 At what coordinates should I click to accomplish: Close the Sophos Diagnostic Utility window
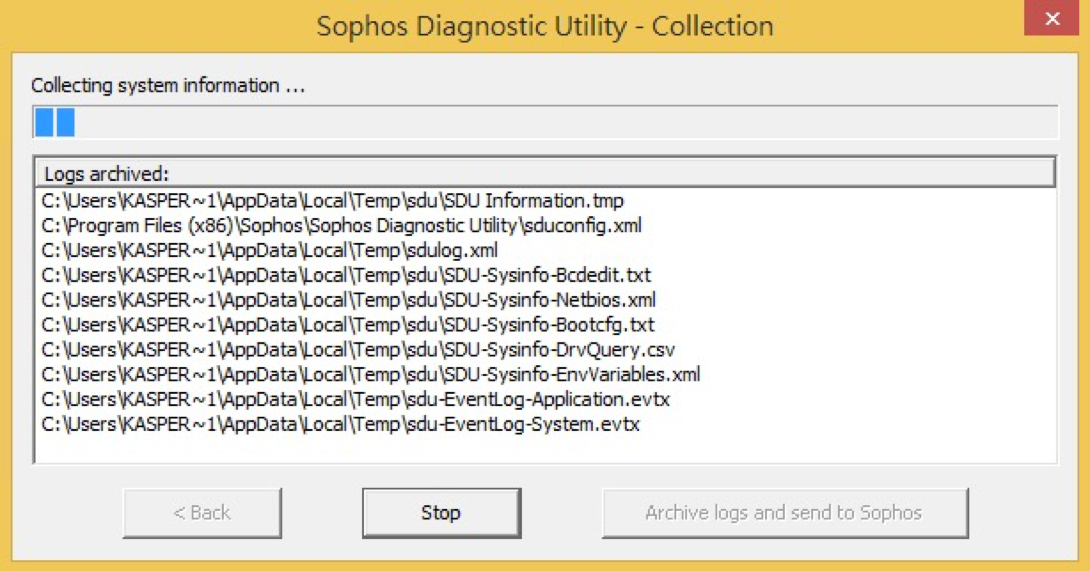1052,18
